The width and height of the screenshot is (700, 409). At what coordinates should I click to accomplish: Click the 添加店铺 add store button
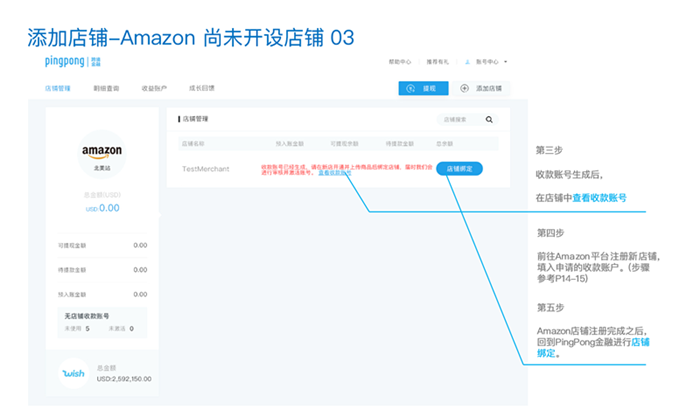pyautogui.click(x=481, y=88)
